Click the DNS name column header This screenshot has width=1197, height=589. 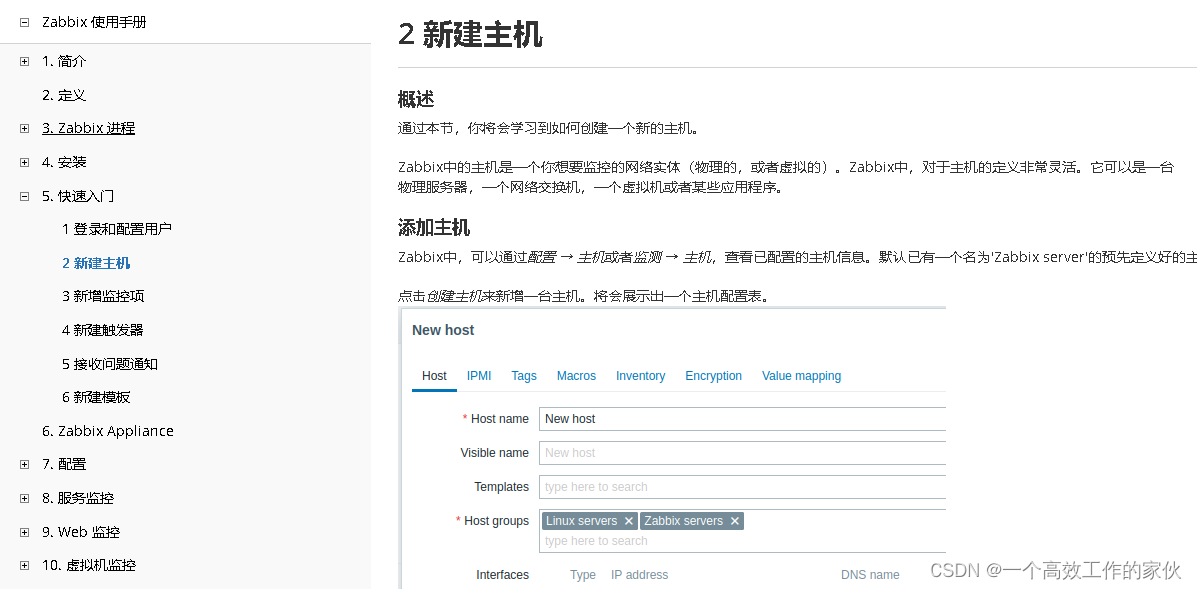870,575
